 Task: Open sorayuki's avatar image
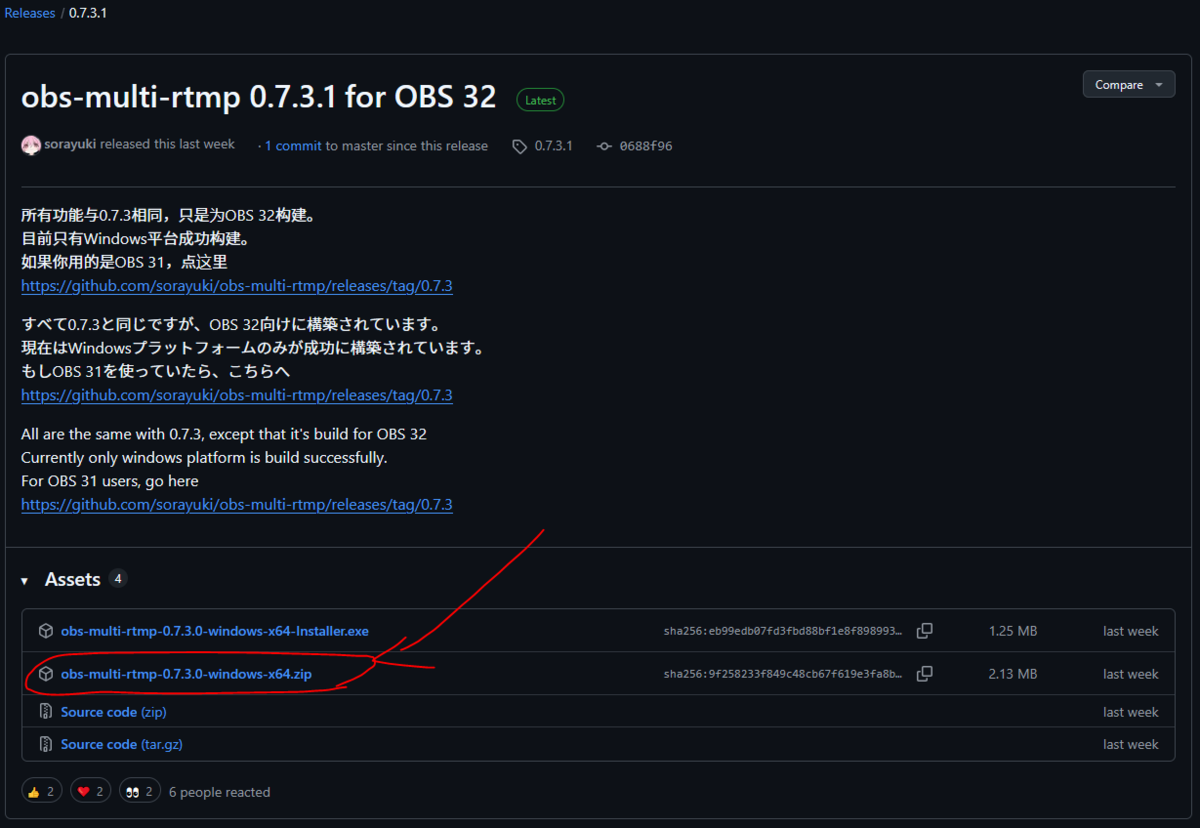point(31,145)
